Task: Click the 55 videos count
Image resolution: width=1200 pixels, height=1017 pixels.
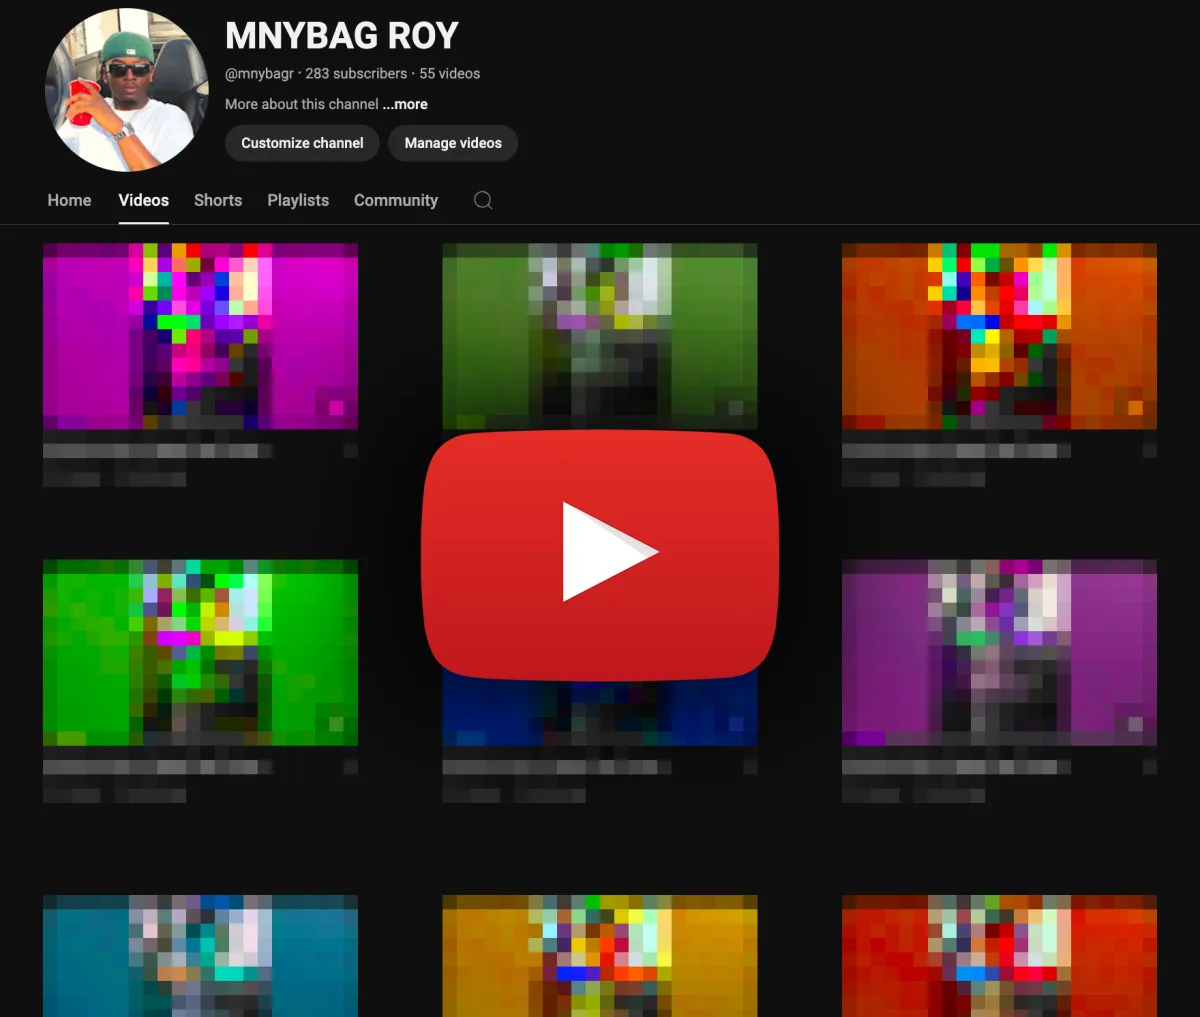Action: (x=450, y=73)
